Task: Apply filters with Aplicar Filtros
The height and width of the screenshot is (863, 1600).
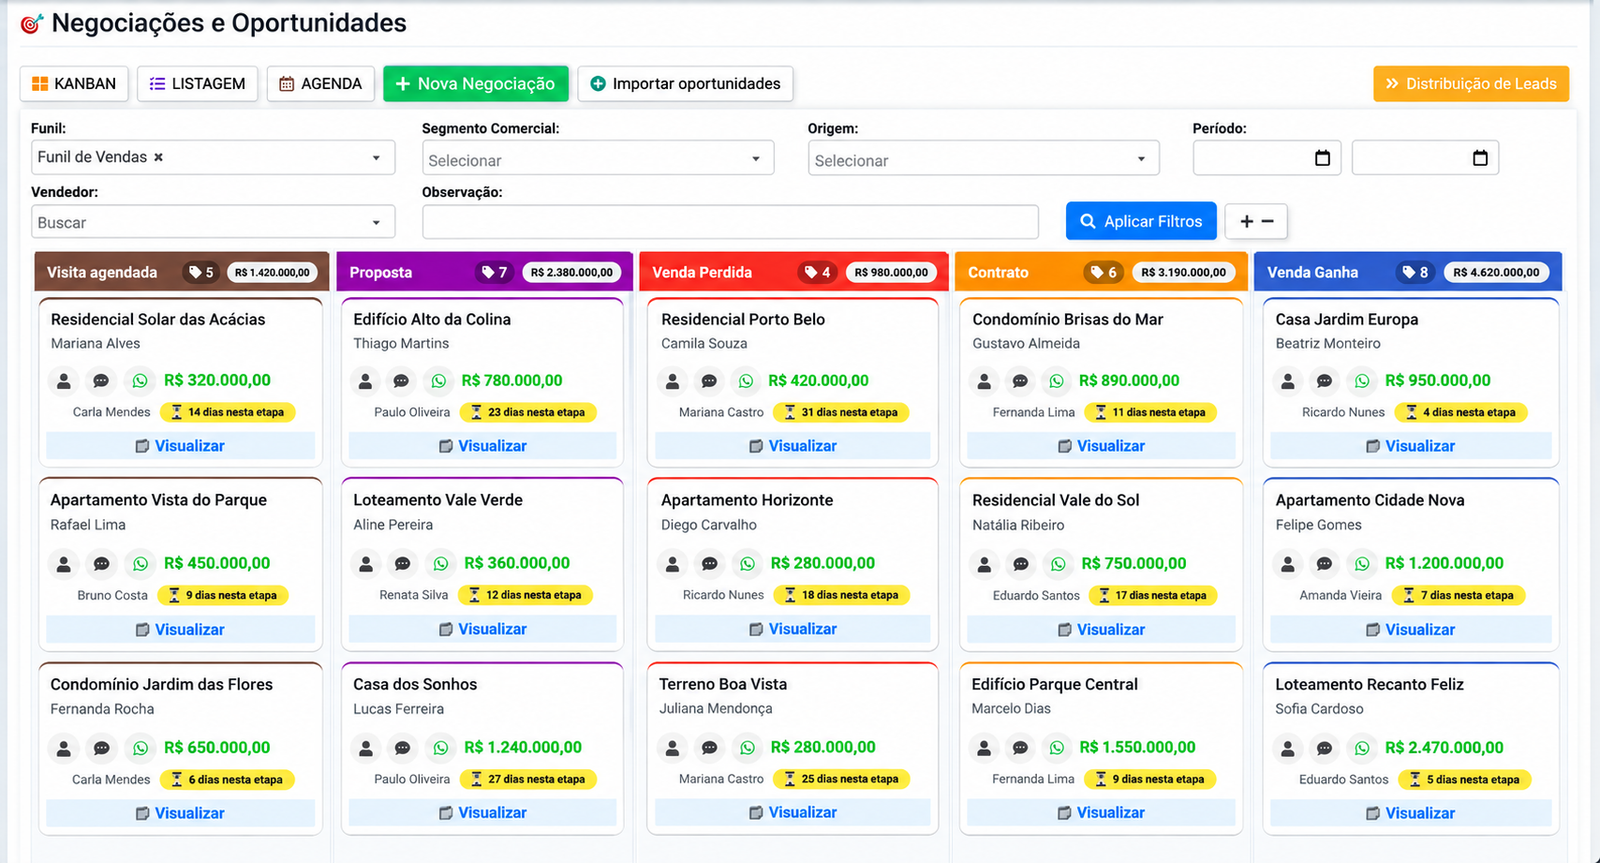Action: tap(1141, 221)
